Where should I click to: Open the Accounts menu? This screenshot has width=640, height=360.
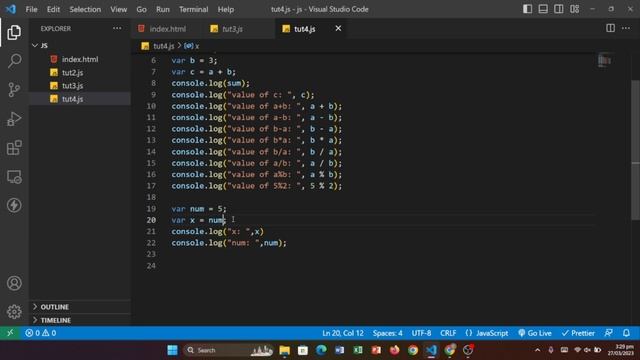[x=14, y=283]
